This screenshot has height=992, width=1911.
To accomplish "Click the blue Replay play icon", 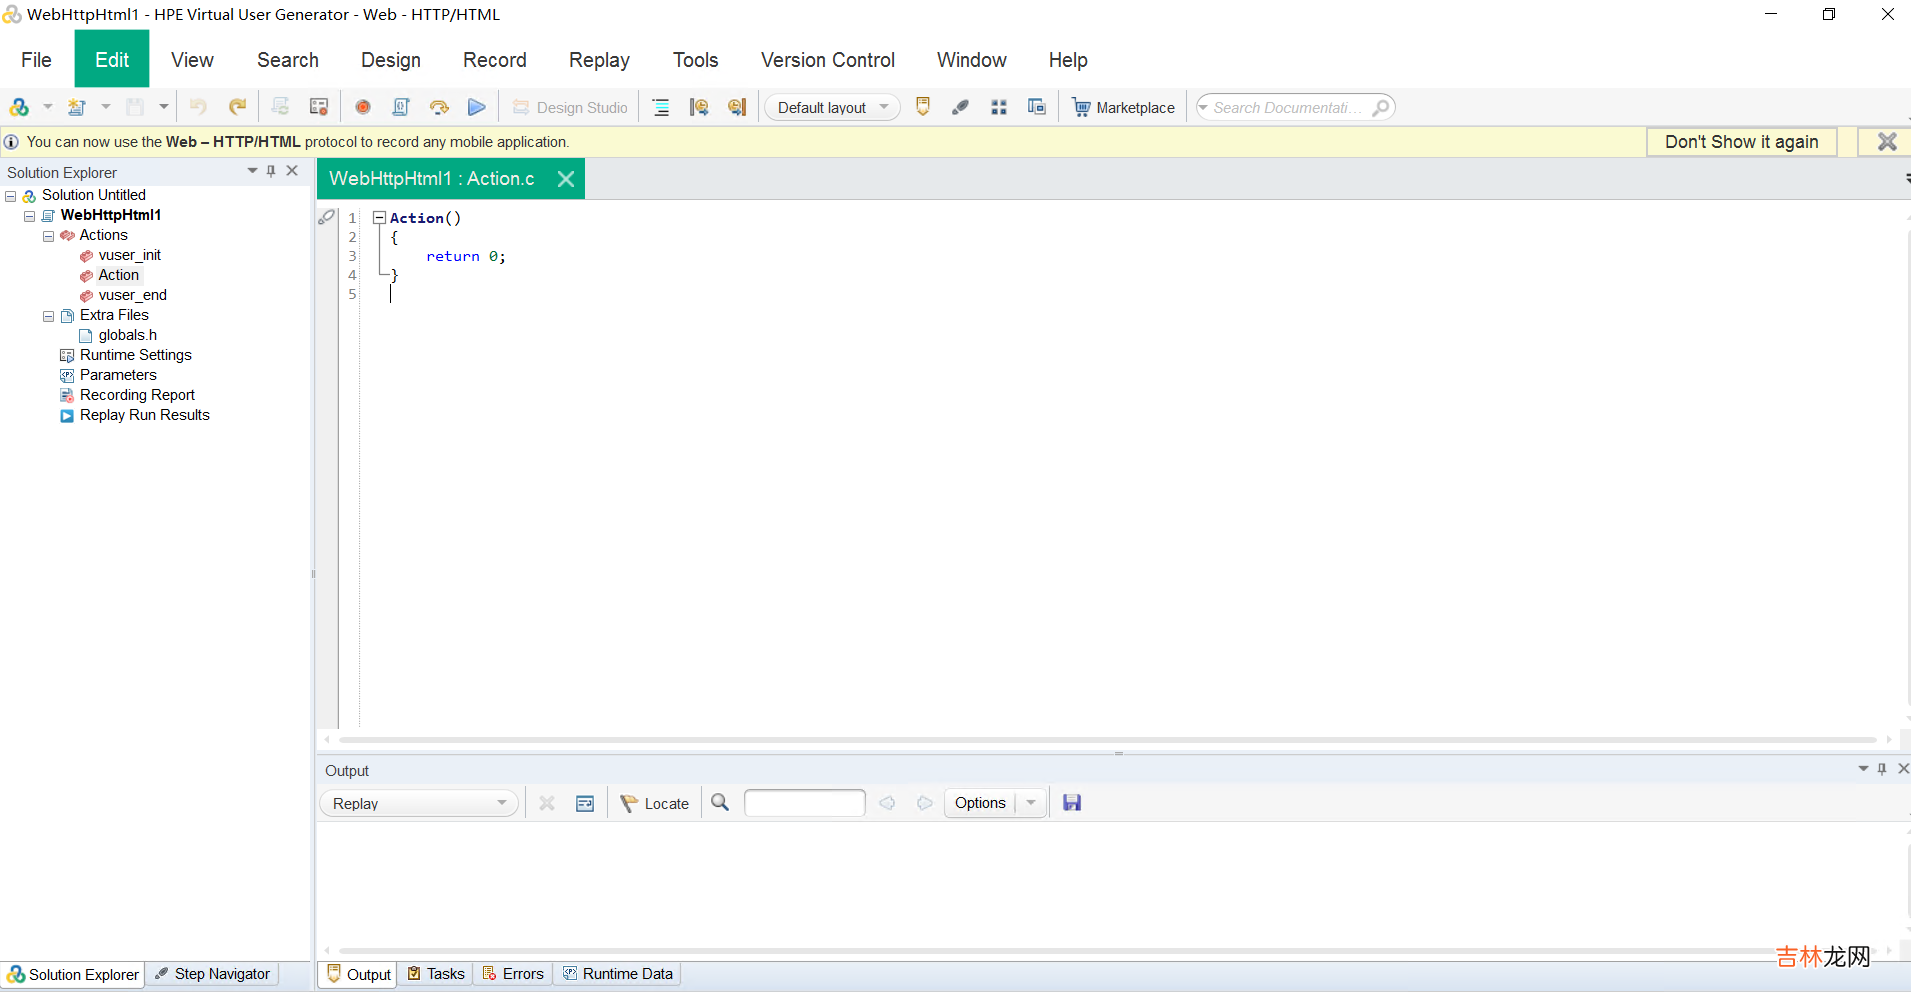I will tap(477, 107).
